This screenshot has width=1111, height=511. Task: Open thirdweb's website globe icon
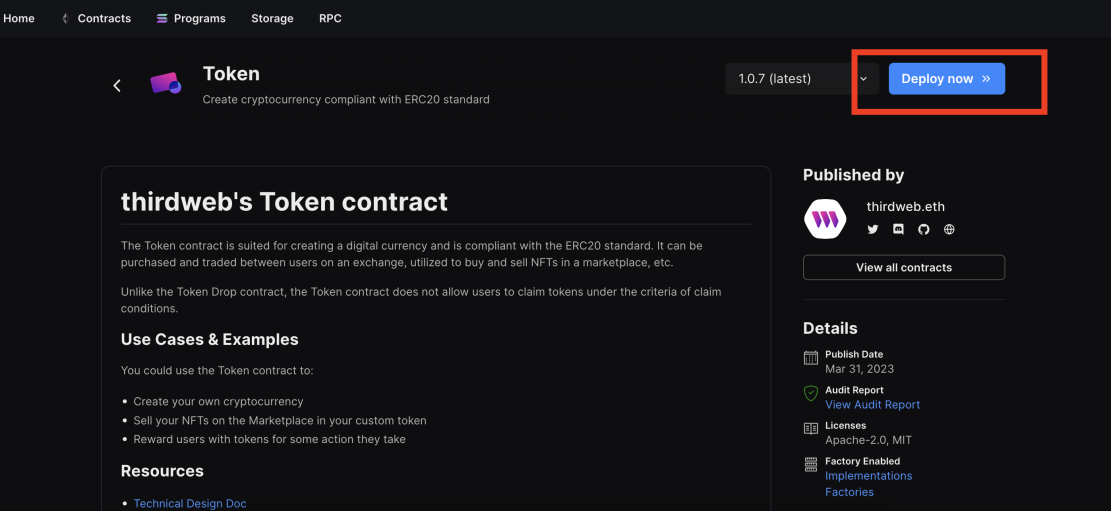pyautogui.click(x=949, y=230)
